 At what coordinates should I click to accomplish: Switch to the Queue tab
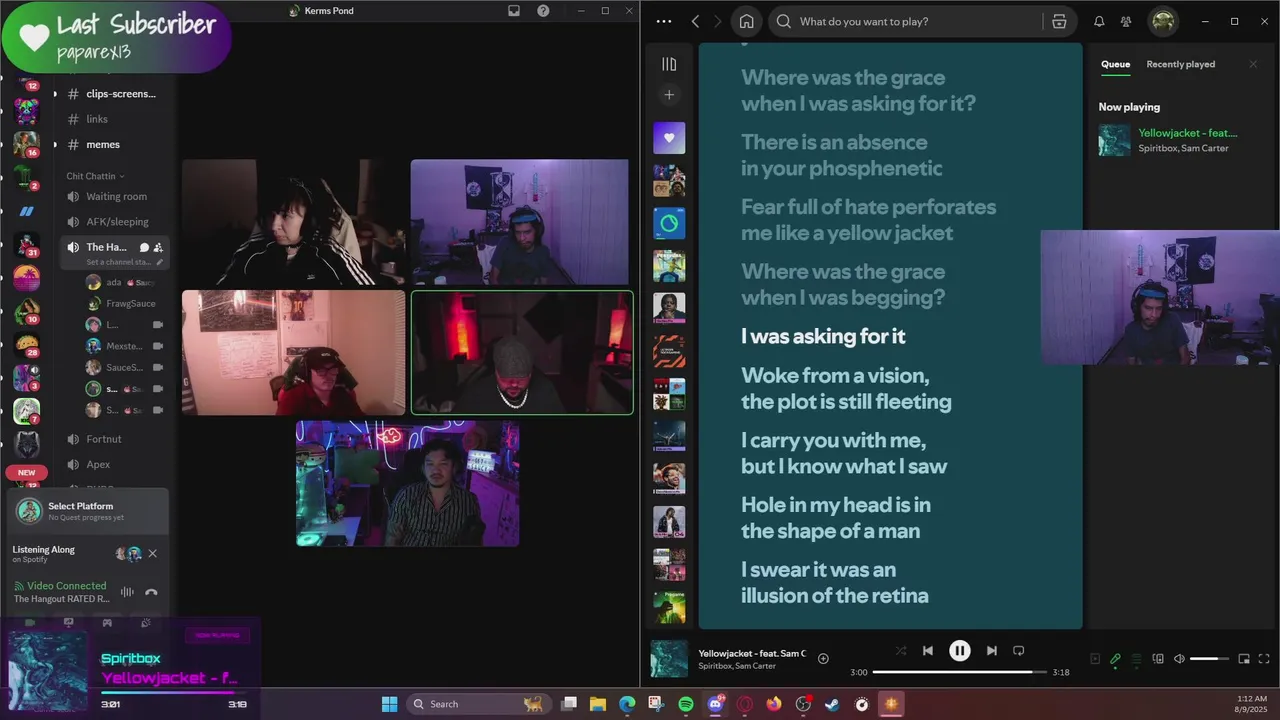tap(1115, 64)
